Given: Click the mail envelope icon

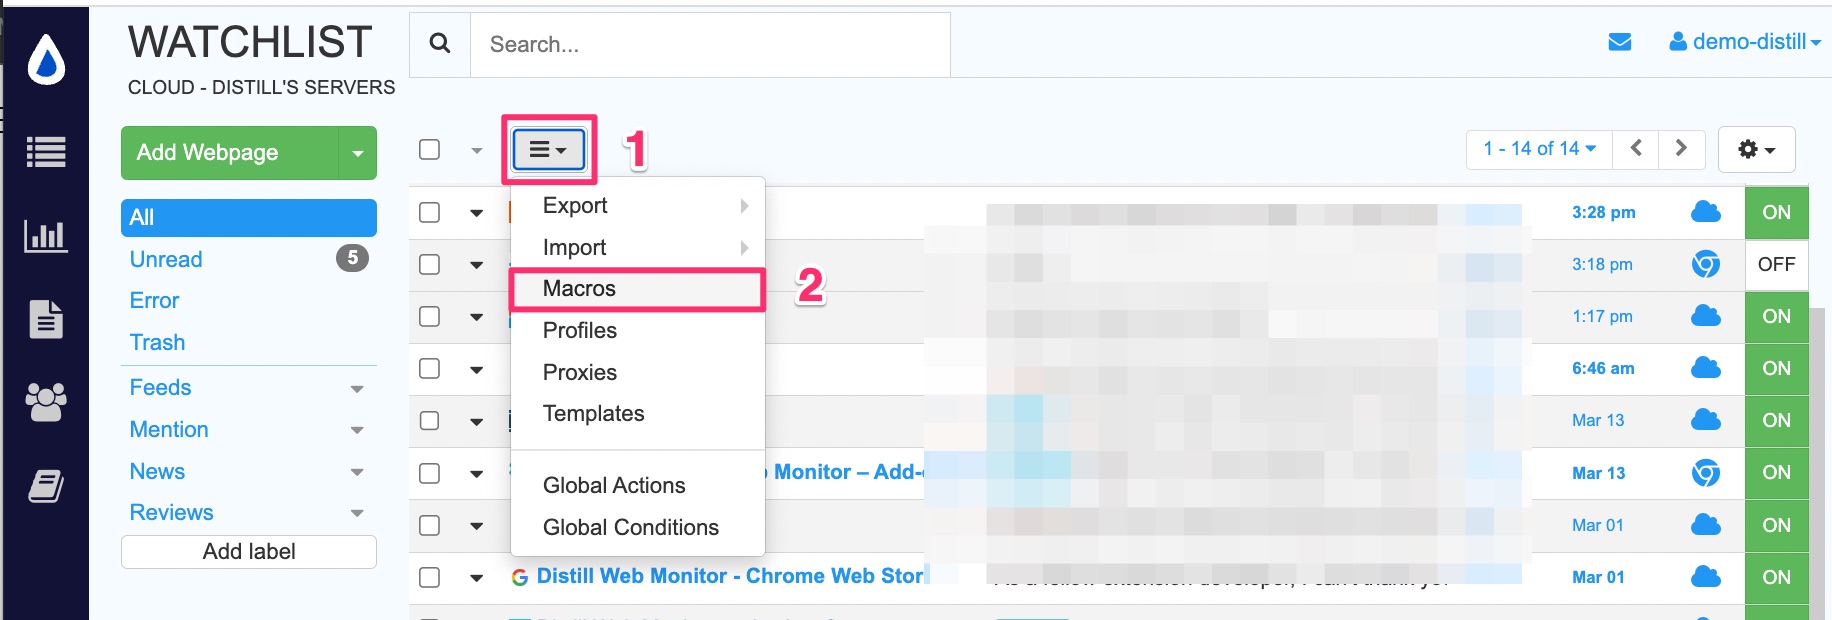Looking at the screenshot, I should (1620, 42).
